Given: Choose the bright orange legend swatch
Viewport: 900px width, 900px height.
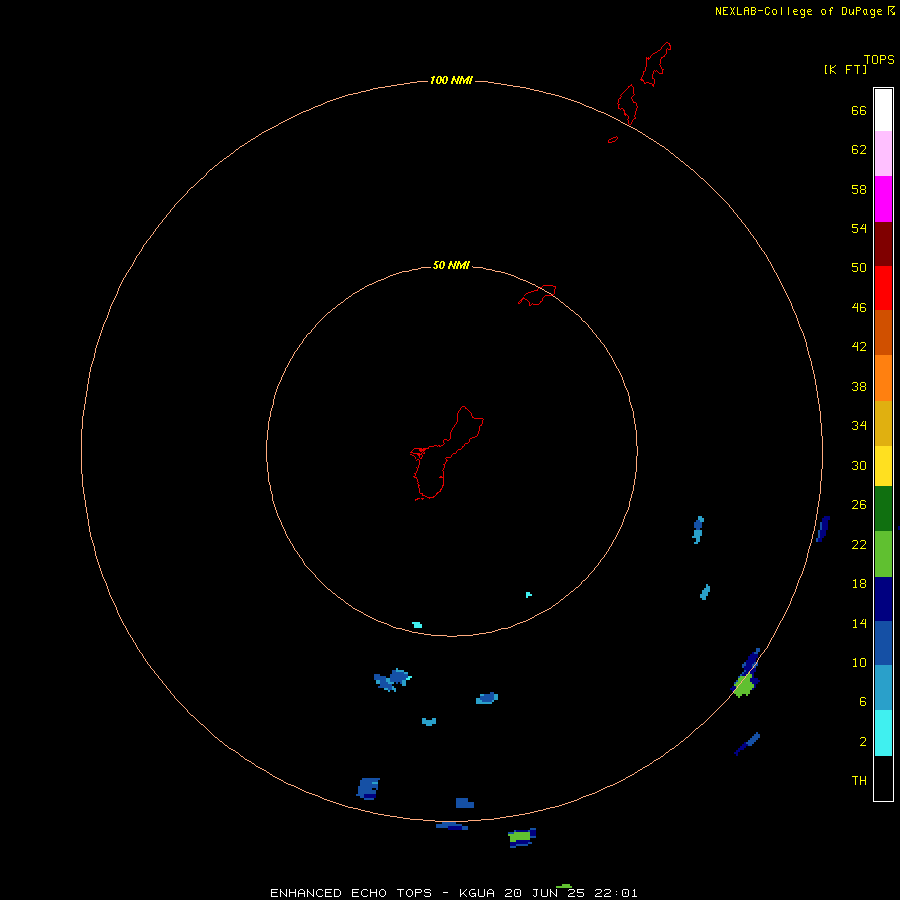Looking at the screenshot, I should [883, 378].
